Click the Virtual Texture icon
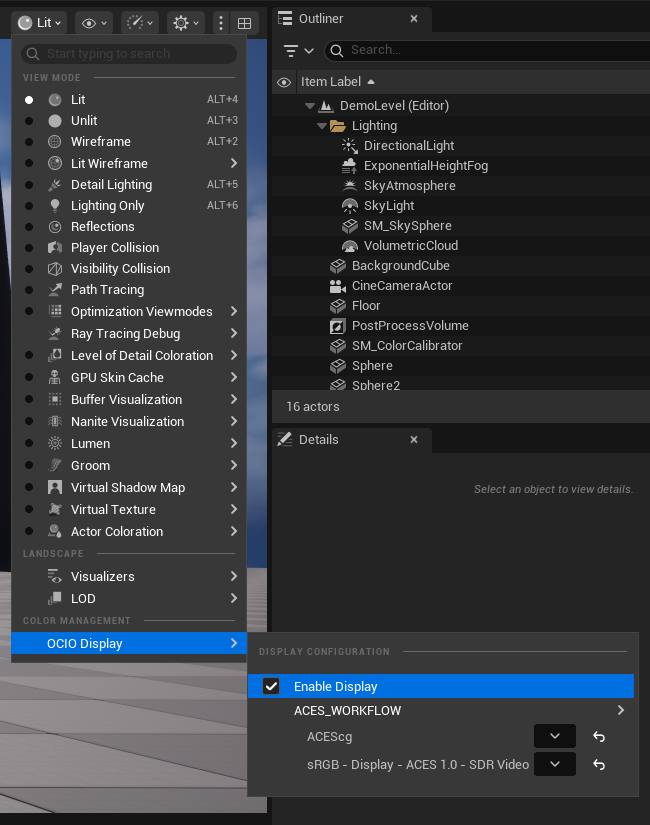 click(55, 509)
